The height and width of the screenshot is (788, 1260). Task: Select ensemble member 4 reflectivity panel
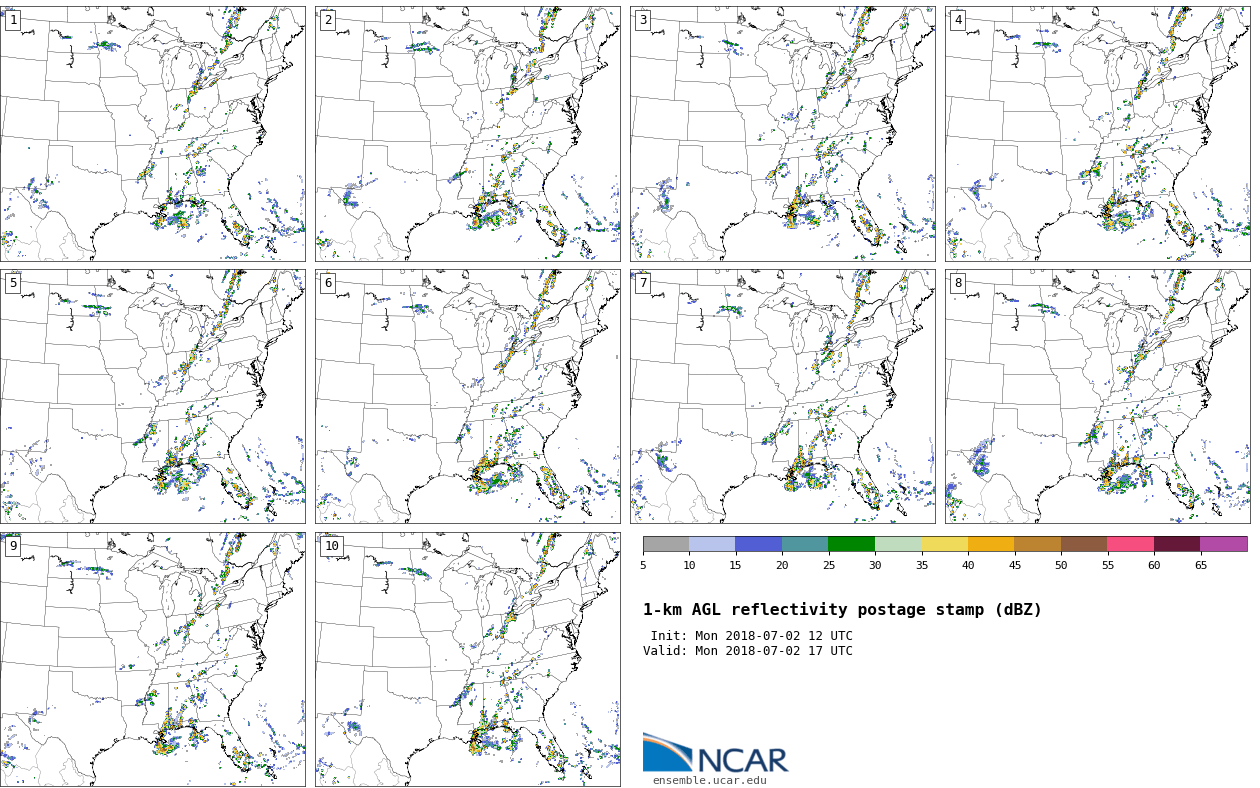click(x=1097, y=134)
